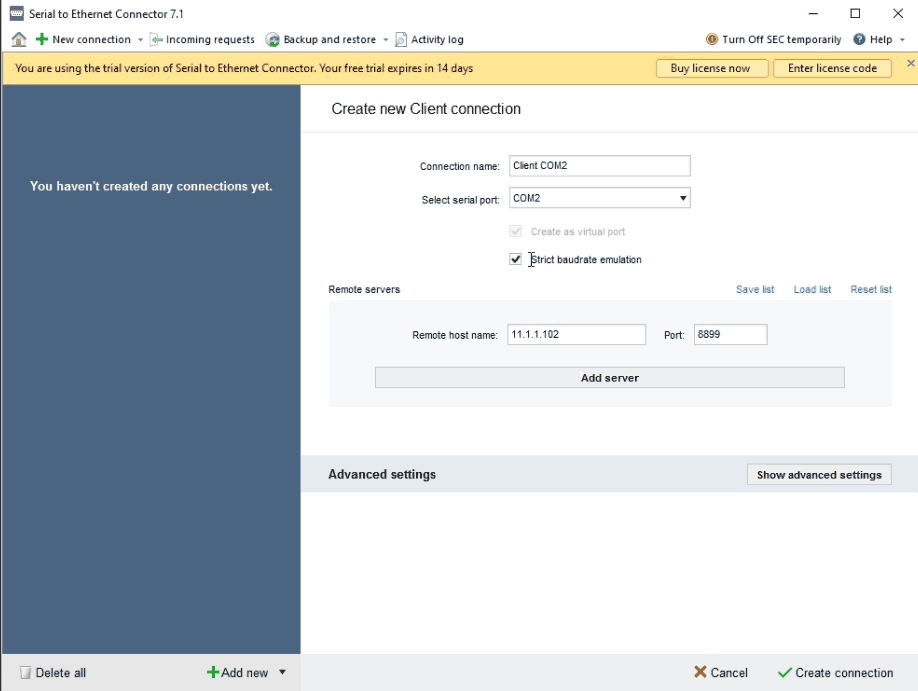Click Enter license code button

point(832,68)
